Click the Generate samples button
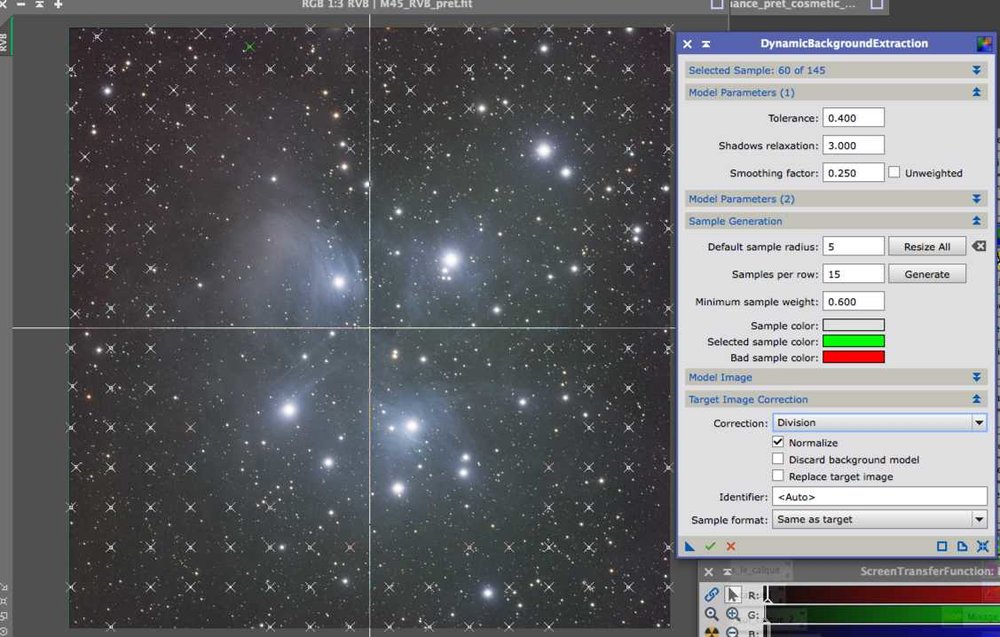Viewport: 1000px width, 637px height. click(927, 274)
